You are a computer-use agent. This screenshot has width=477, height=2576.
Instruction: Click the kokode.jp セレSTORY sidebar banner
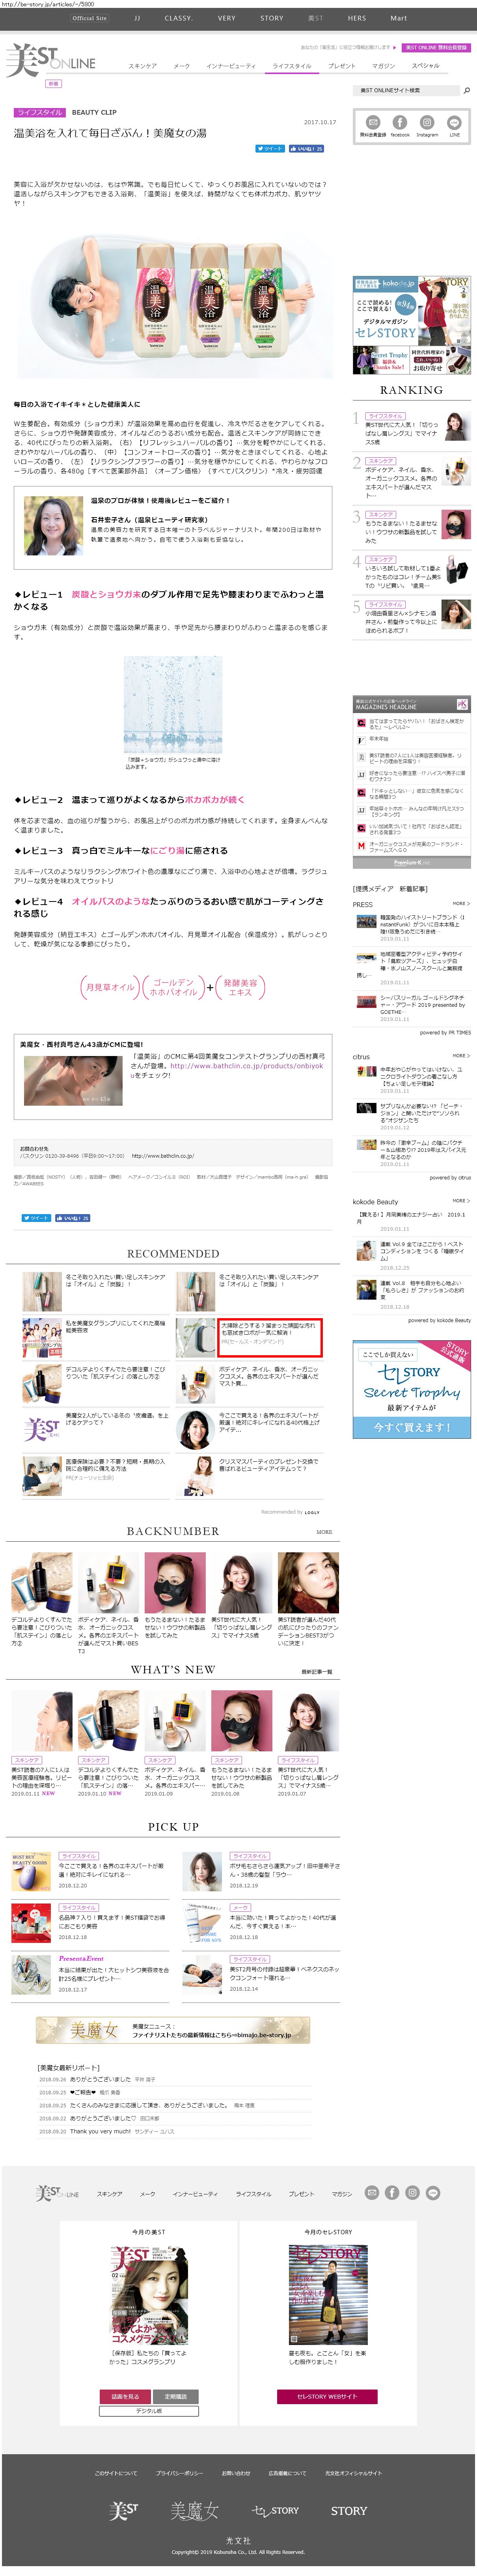(411, 325)
